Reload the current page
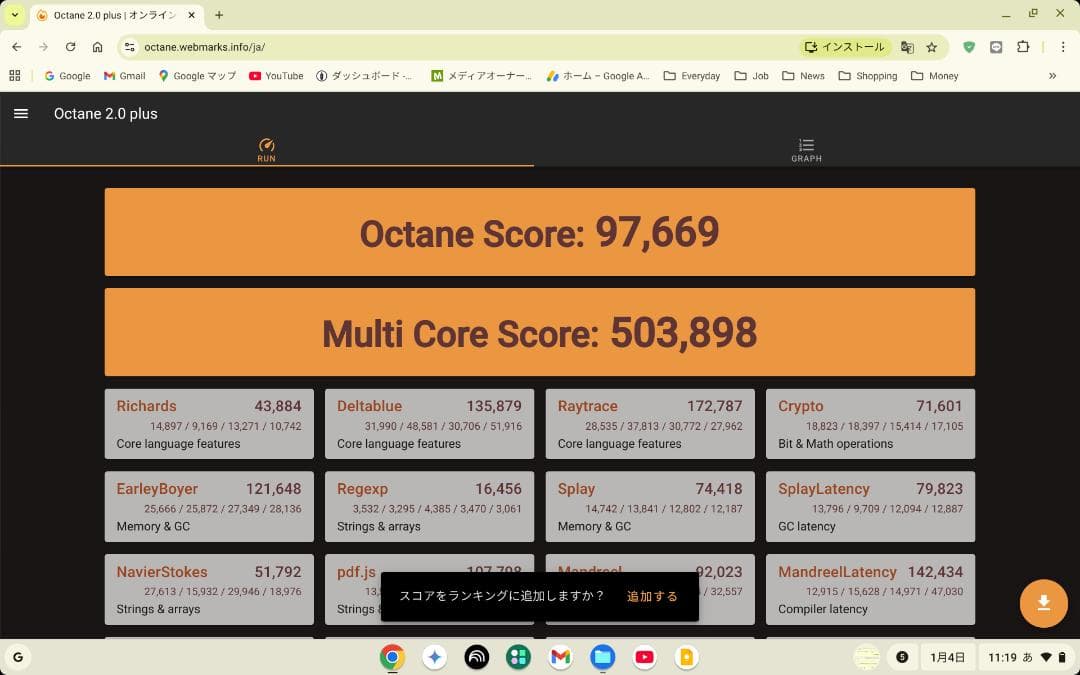 (x=70, y=46)
